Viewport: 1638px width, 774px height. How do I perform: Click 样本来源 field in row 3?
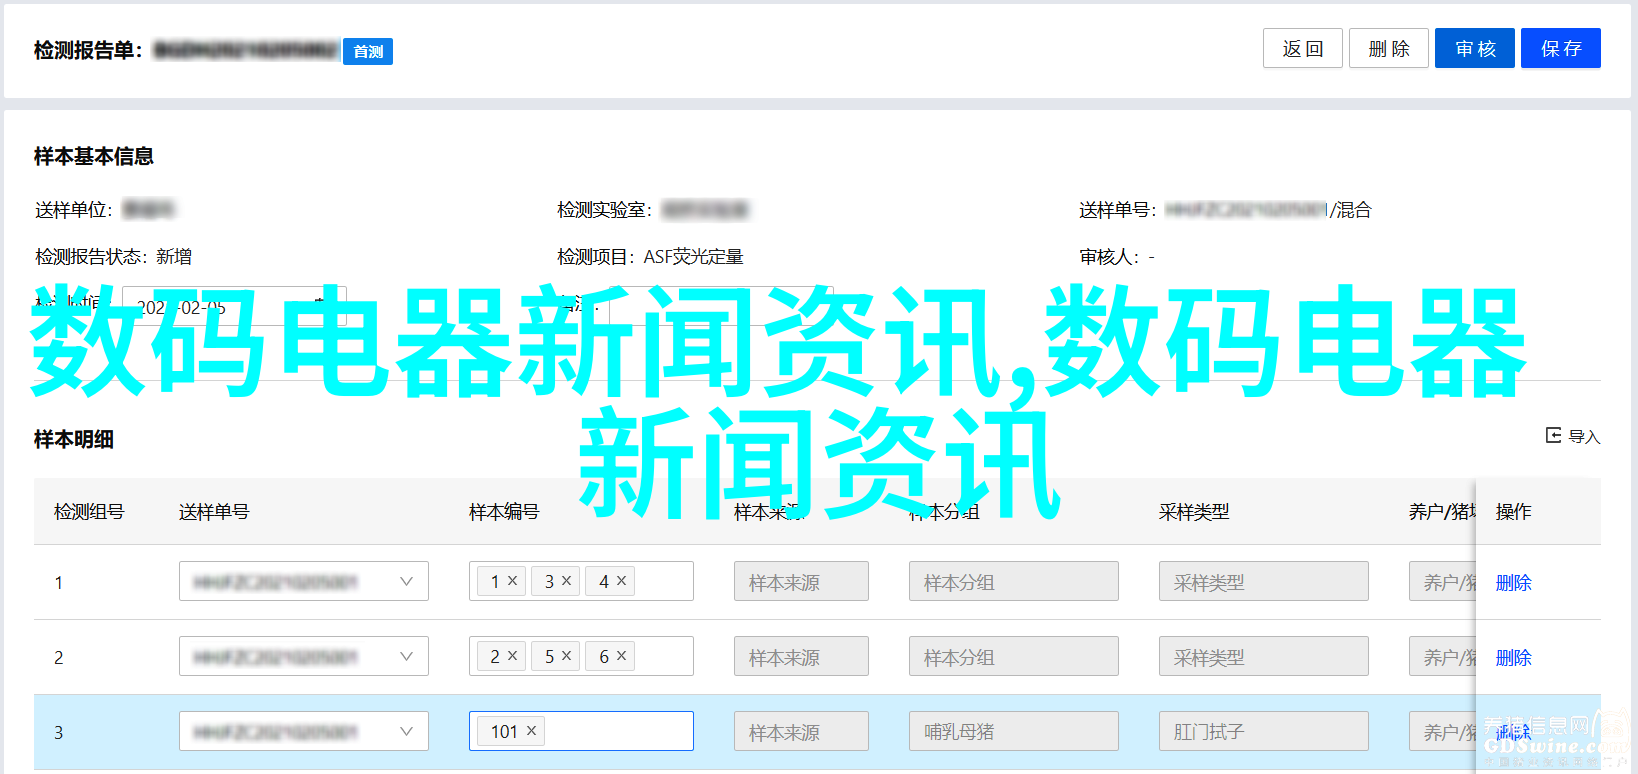801,731
